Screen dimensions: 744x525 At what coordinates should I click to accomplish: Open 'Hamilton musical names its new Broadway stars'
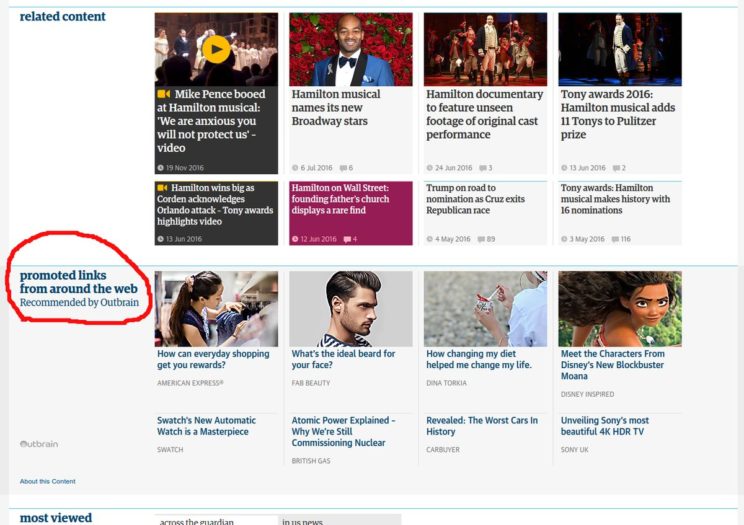[x=336, y=108]
